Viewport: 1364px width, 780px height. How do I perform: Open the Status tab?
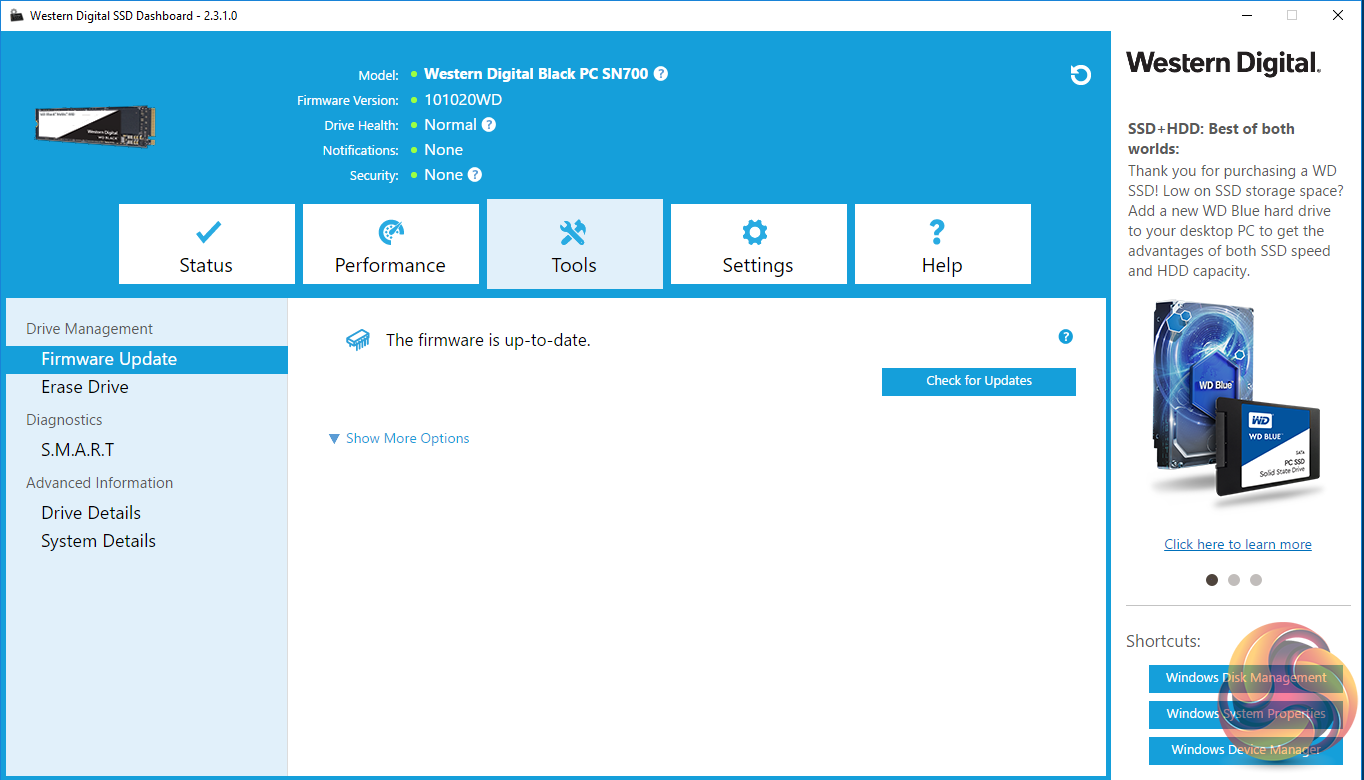[x=207, y=245]
